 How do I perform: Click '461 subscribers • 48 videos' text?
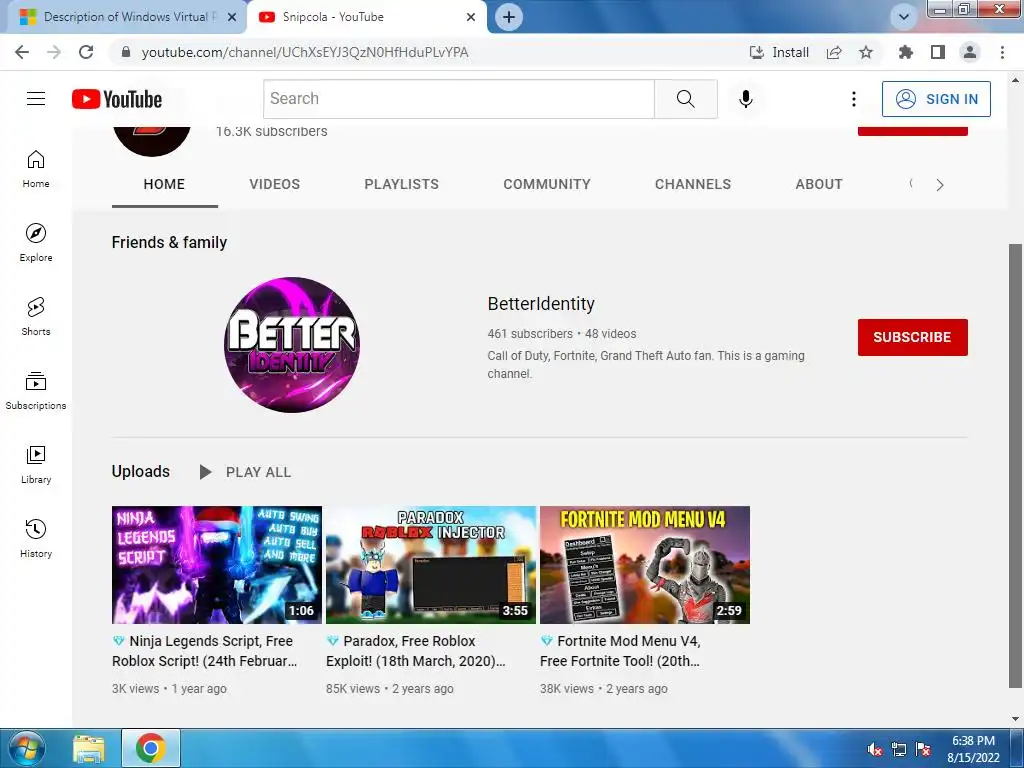[562, 334]
